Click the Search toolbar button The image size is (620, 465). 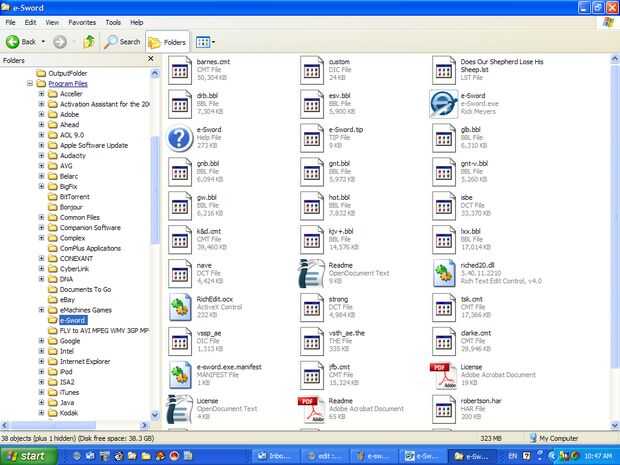coord(122,42)
